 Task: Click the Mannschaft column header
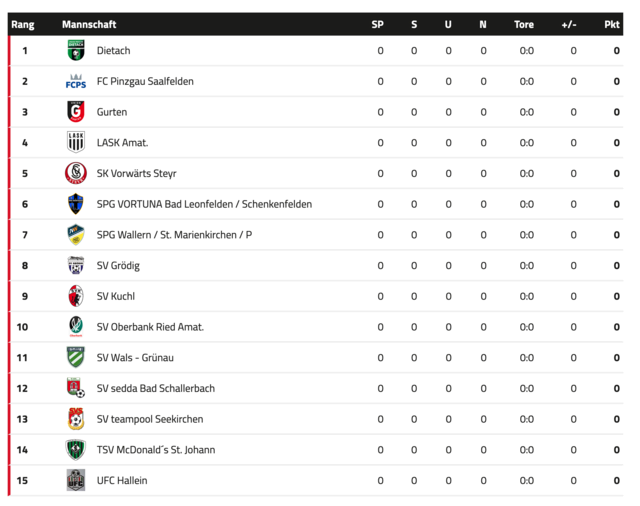coord(89,24)
